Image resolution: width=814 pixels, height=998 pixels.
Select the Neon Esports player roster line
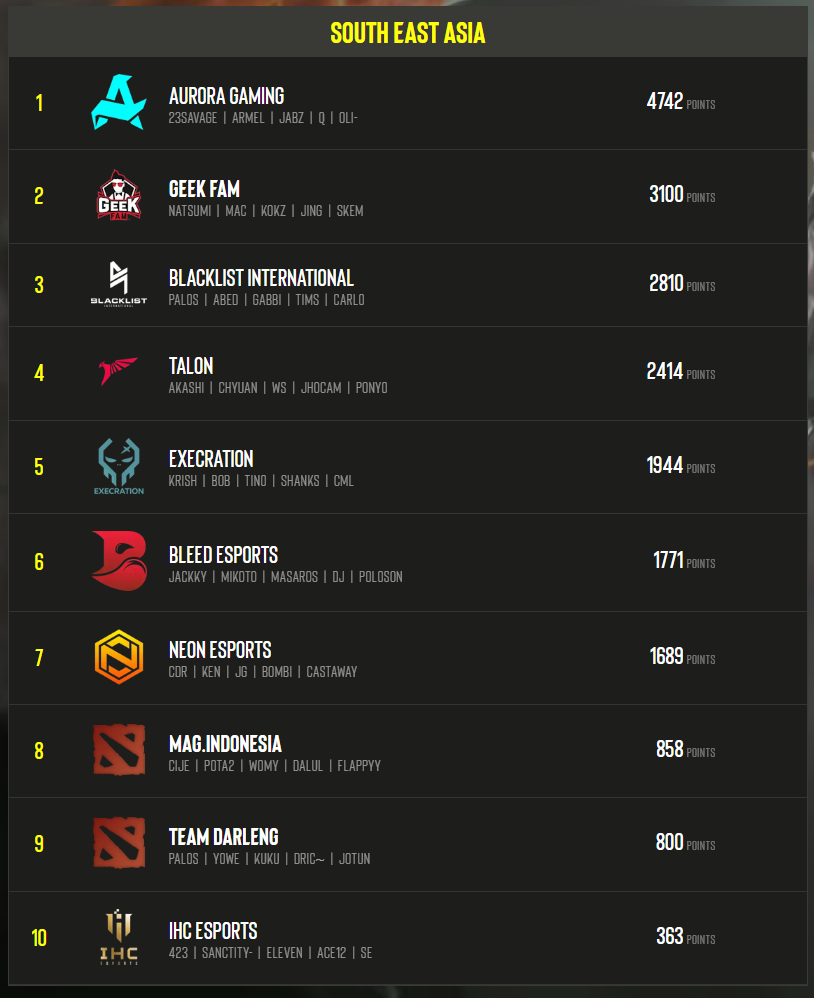coord(263,672)
